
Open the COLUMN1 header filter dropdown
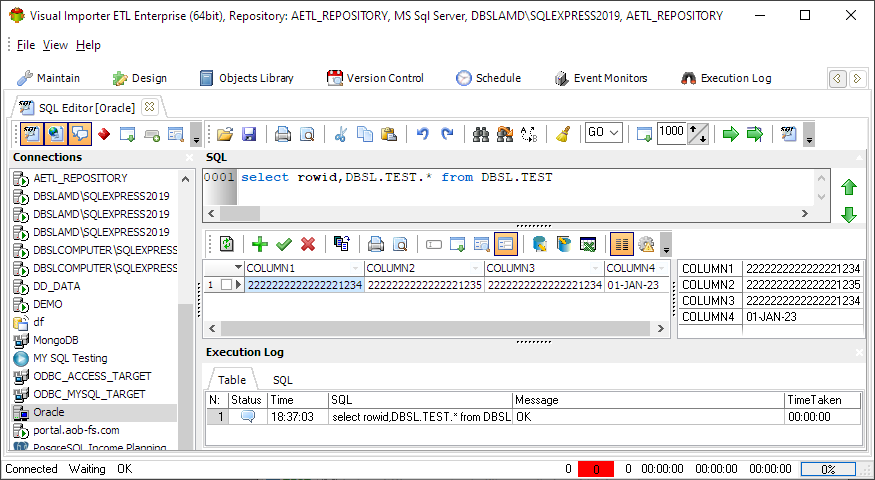tap(356, 268)
